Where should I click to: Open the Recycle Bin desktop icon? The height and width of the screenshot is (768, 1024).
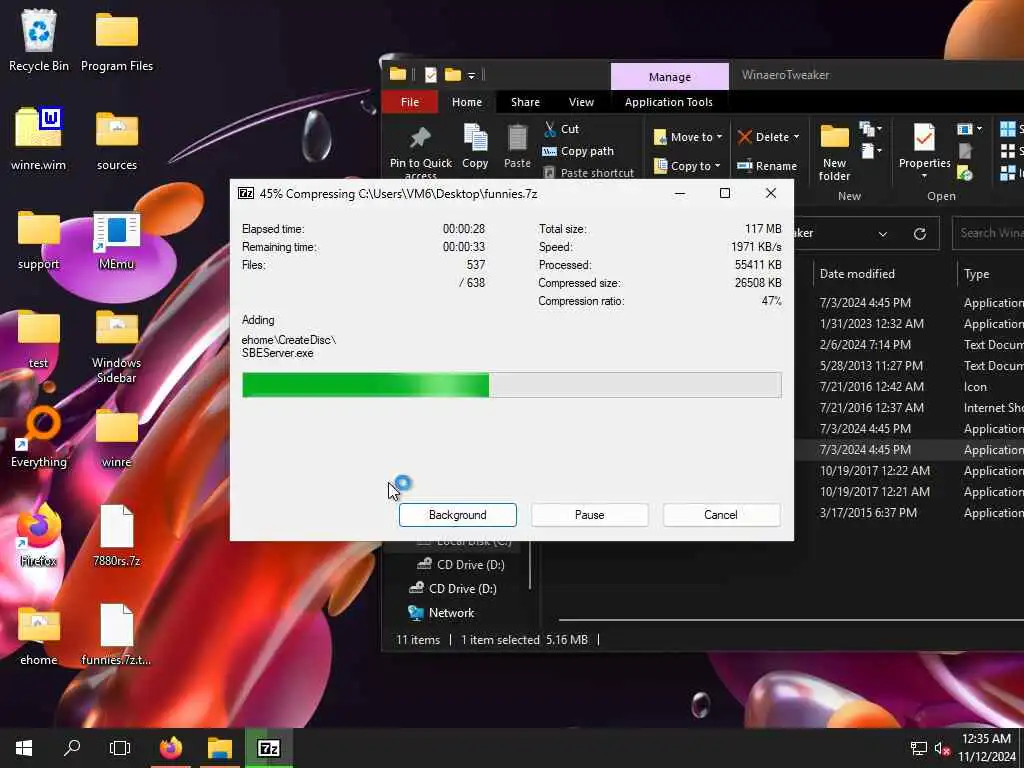click(39, 40)
